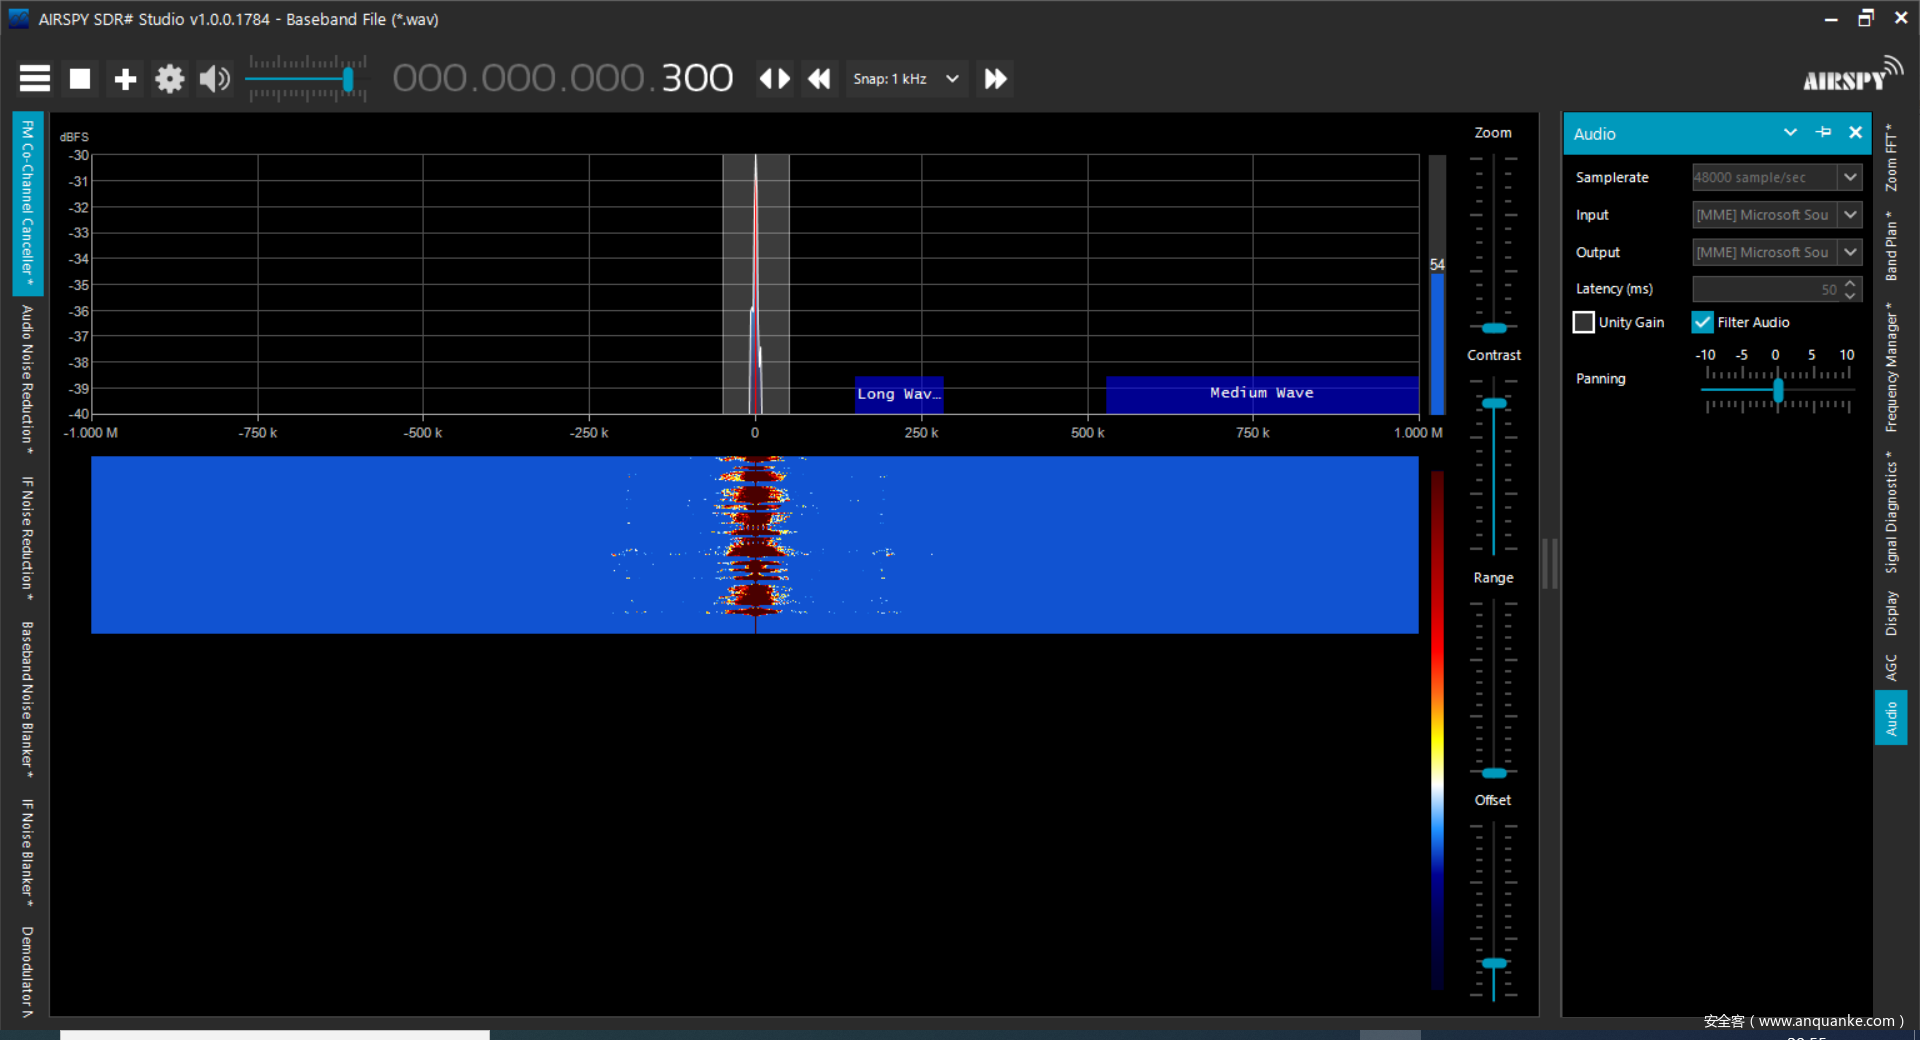Decrease latency with the down stepper
This screenshot has height=1040, width=1920.
(x=1850, y=295)
